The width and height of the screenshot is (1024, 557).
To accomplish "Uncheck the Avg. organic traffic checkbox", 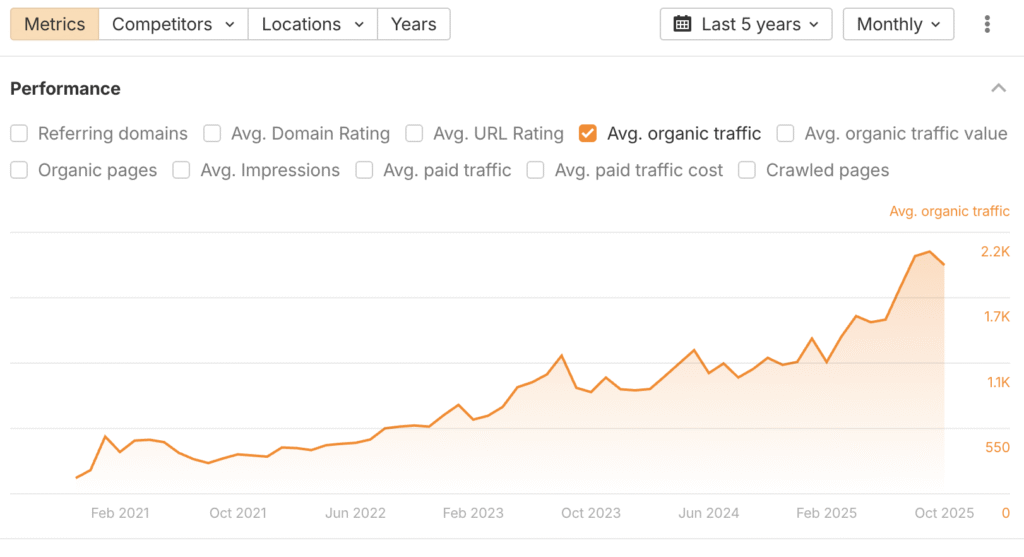I will coord(588,133).
